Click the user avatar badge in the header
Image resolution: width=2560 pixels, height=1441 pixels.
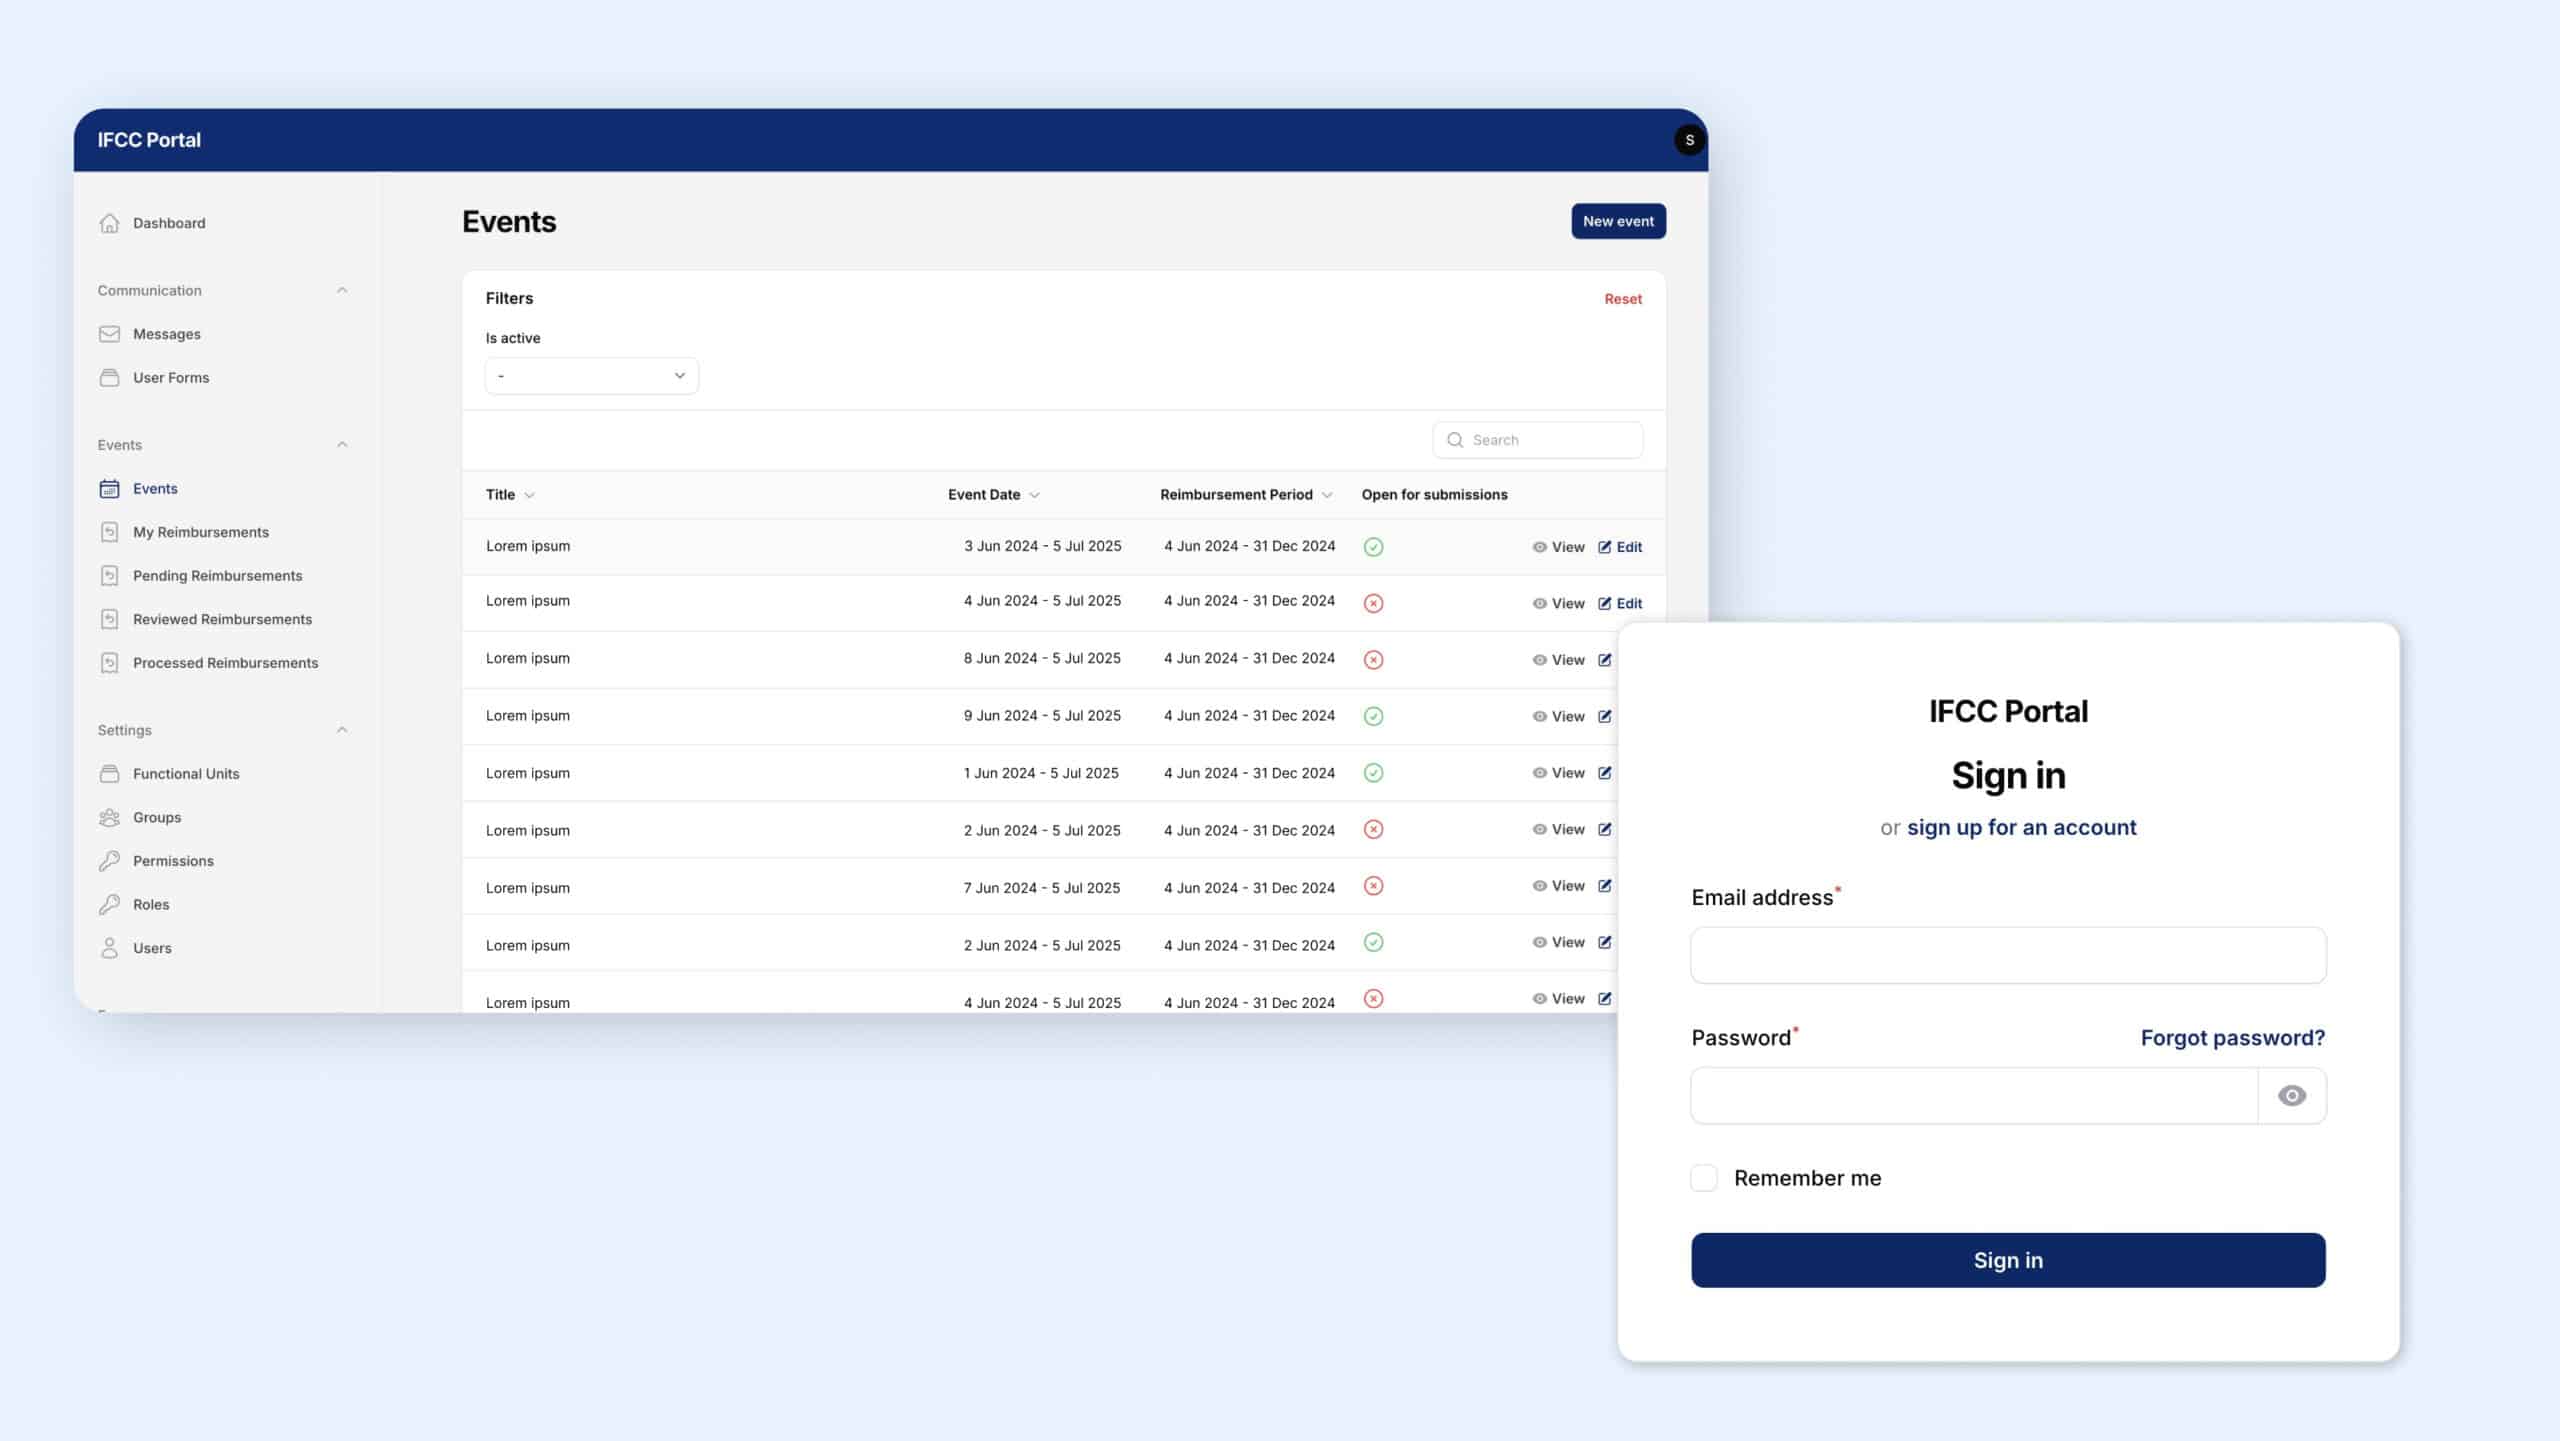pyautogui.click(x=1690, y=140)
